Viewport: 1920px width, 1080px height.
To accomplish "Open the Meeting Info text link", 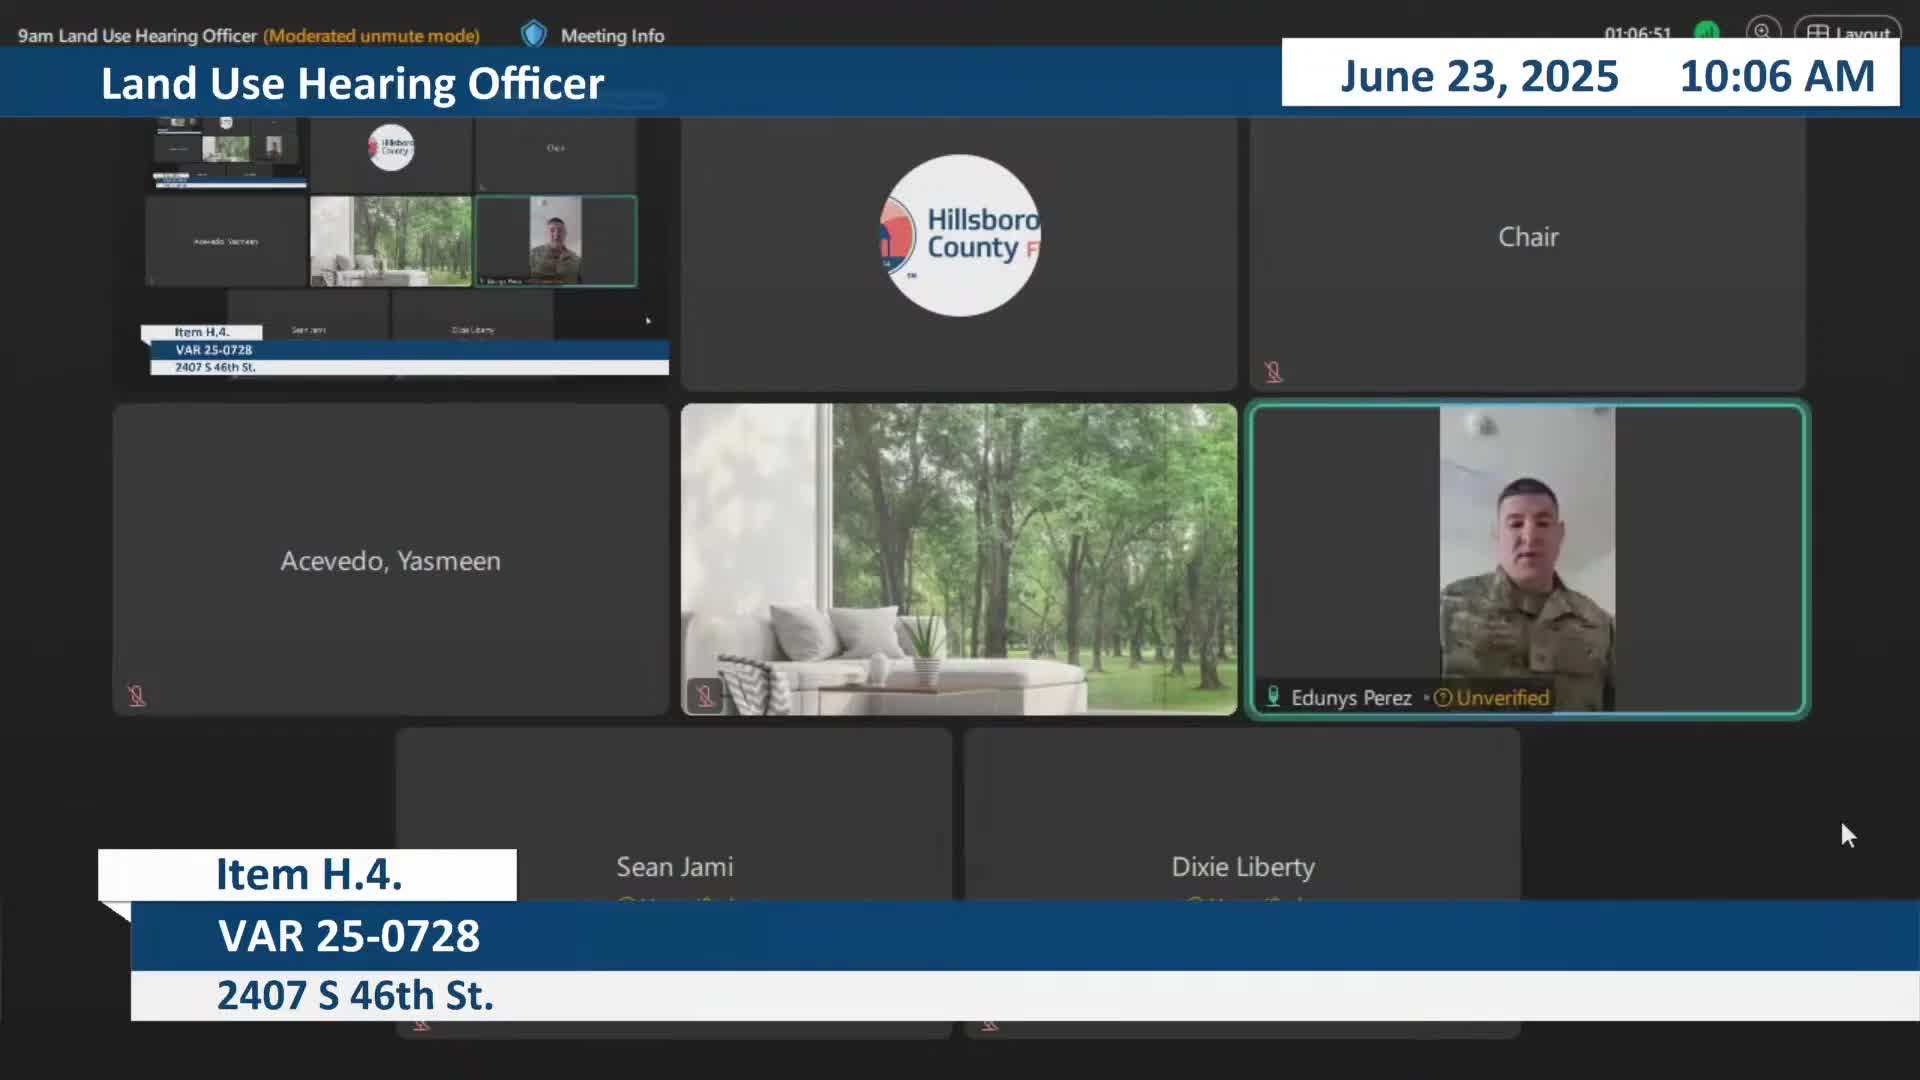I will click(x=612, y=36).
